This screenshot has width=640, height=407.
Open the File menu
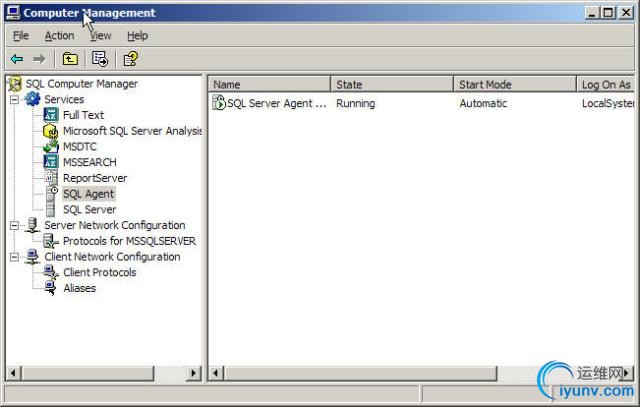(21, 36)
